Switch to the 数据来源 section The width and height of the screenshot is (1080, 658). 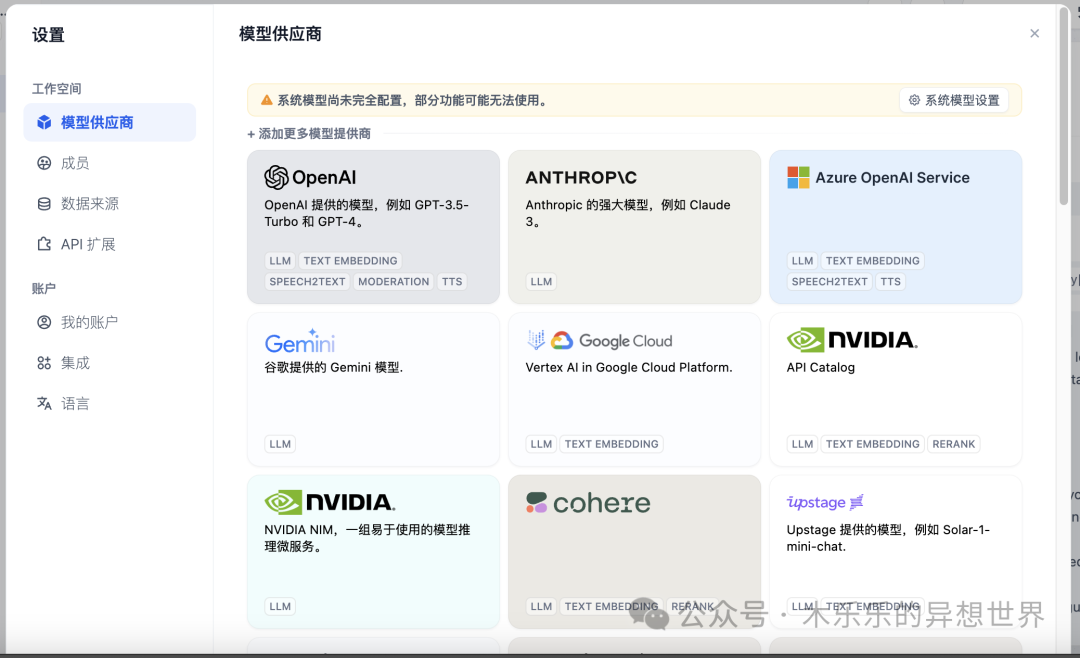(x=89, y=204)
